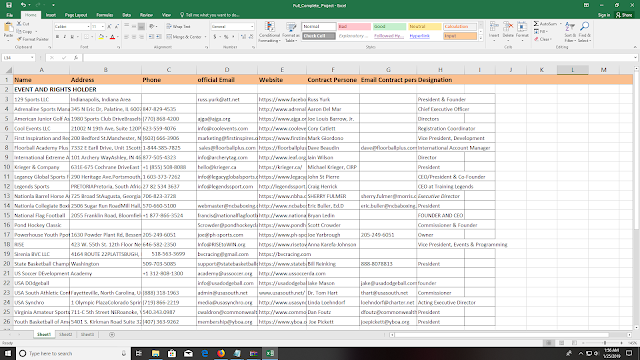Click Merge & Center
Image resolution: width=640 pixels, height=360 pixels.
pyautogui.click(x=184, y=37)
